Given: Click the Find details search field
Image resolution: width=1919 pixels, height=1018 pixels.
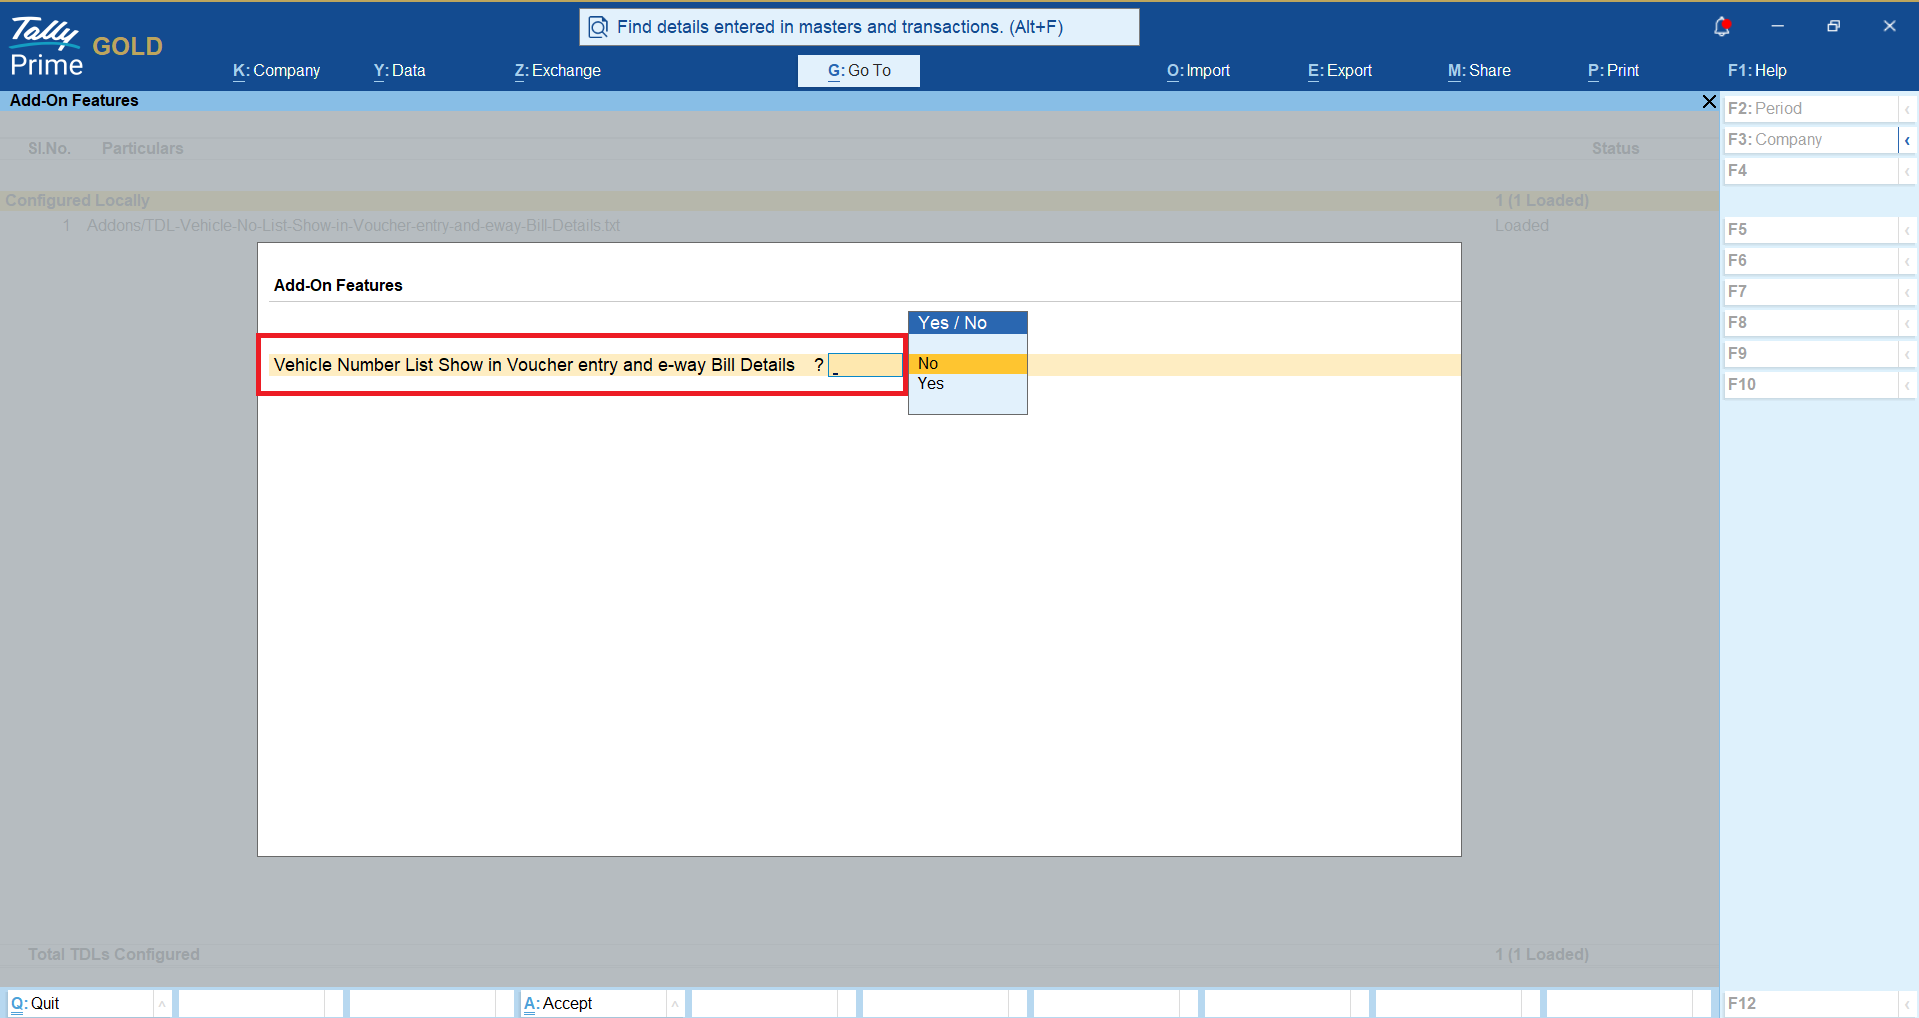Looking at the screenshot, I should click(x=859, y=27).
